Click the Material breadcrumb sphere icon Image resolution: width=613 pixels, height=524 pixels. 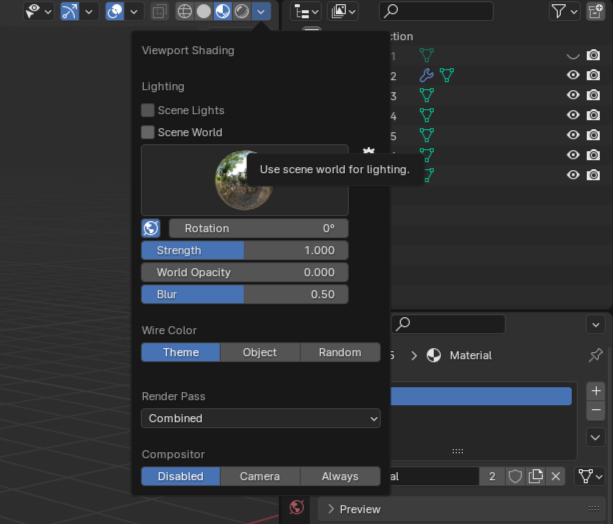point(434,355)
